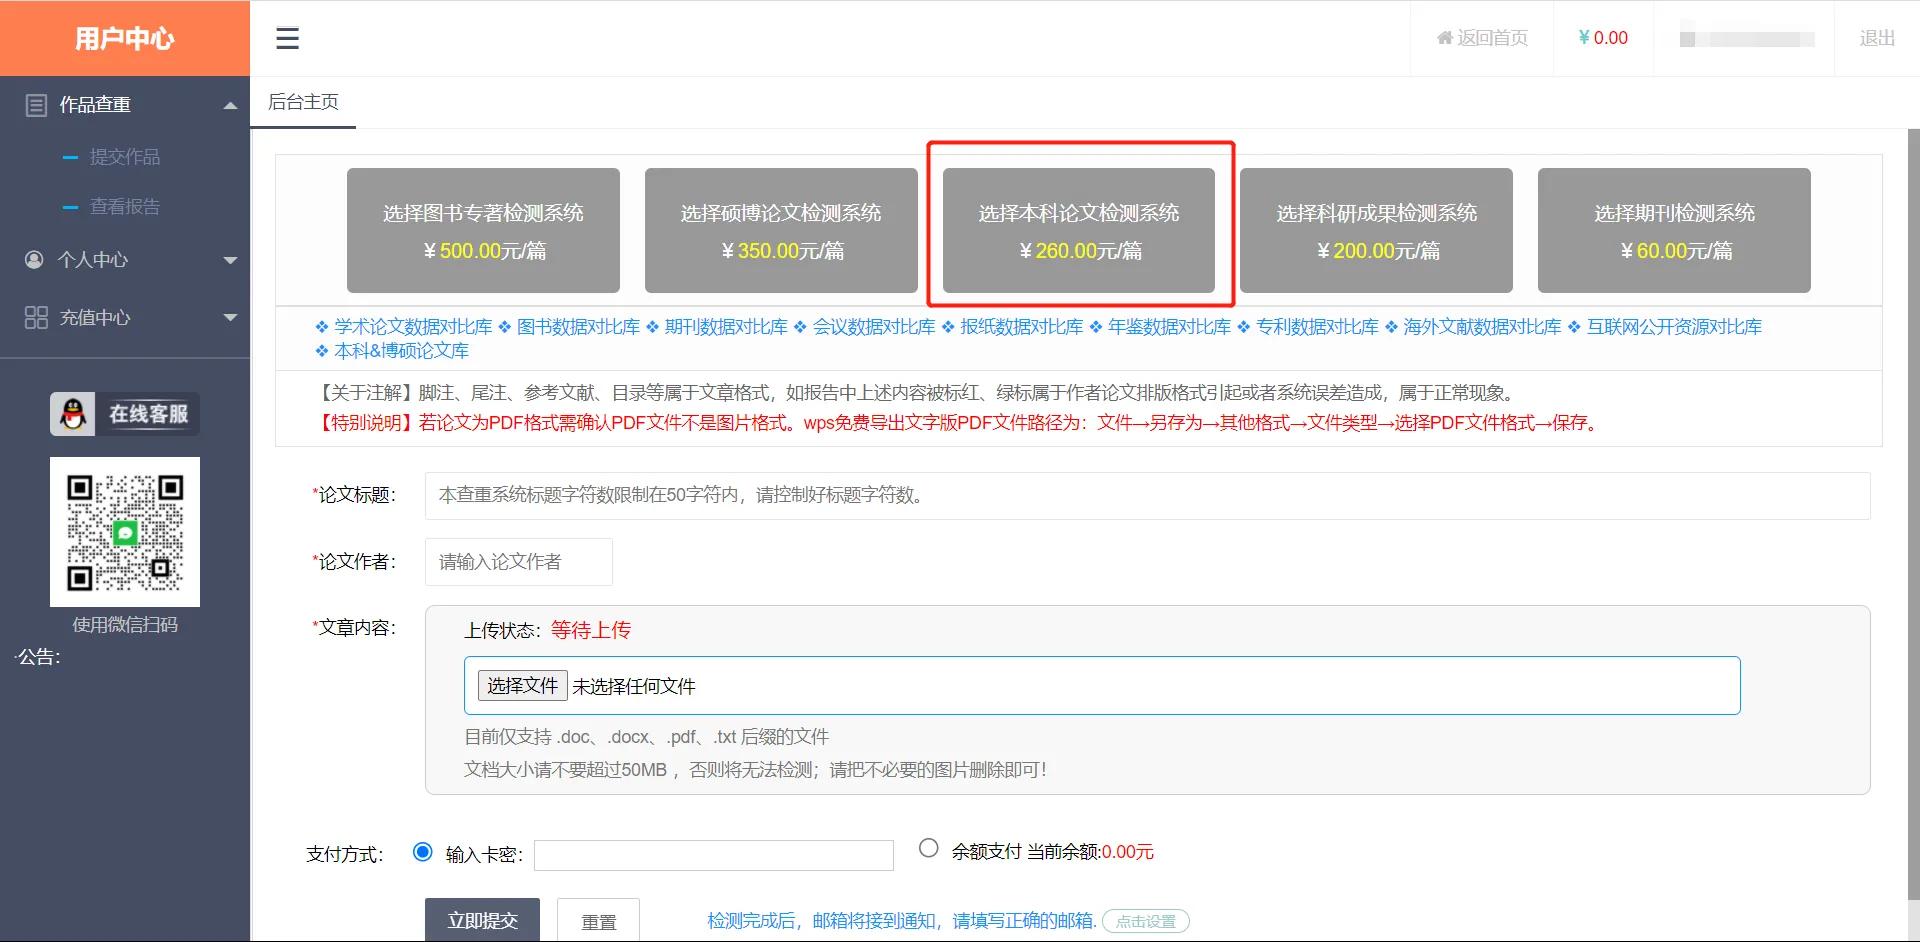Check the ¥0.00 account balance
The width and height of the screenshot is (1920, 942).
[1602, 38]
